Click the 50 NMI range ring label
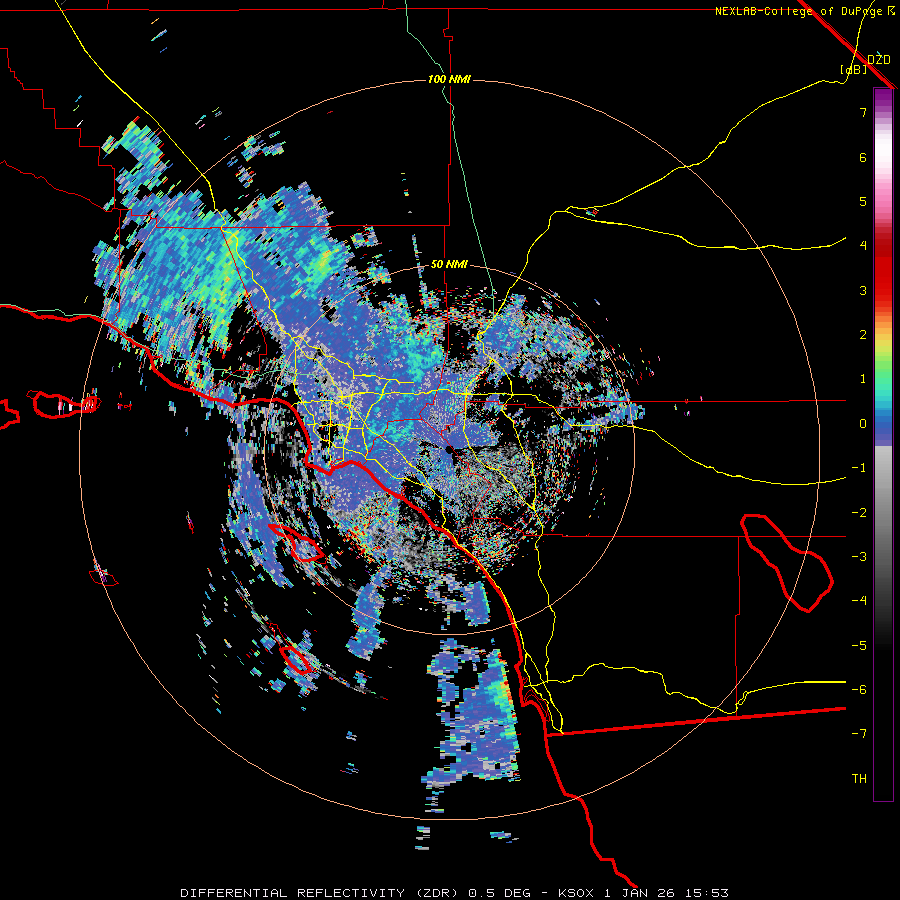 tap(449, 265)
